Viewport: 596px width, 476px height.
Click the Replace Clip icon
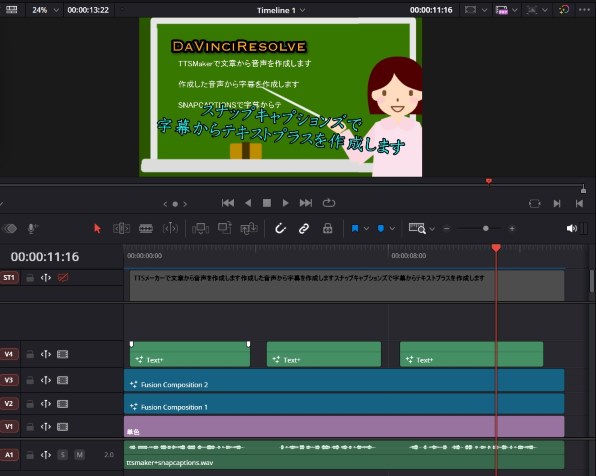(249, 228)
